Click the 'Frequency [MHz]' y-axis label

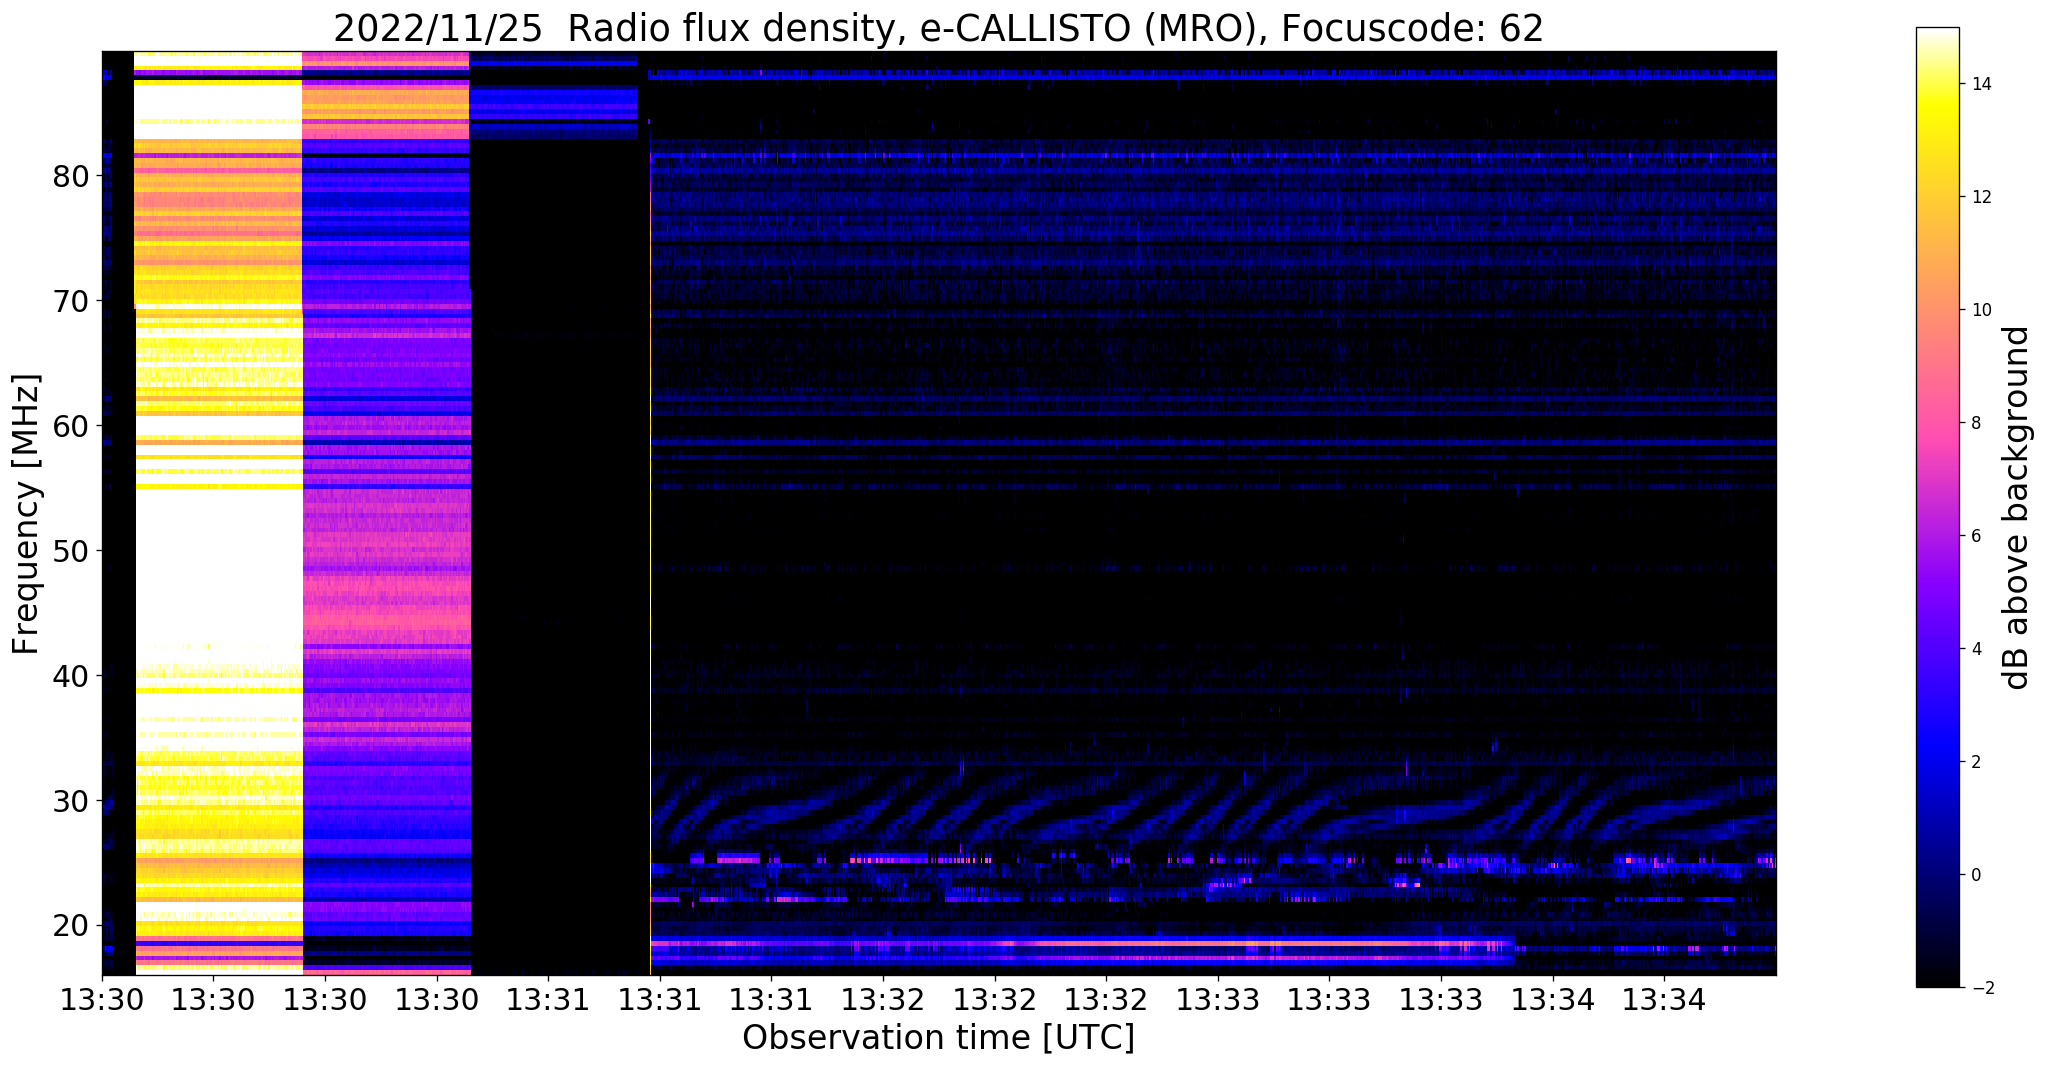27,514
